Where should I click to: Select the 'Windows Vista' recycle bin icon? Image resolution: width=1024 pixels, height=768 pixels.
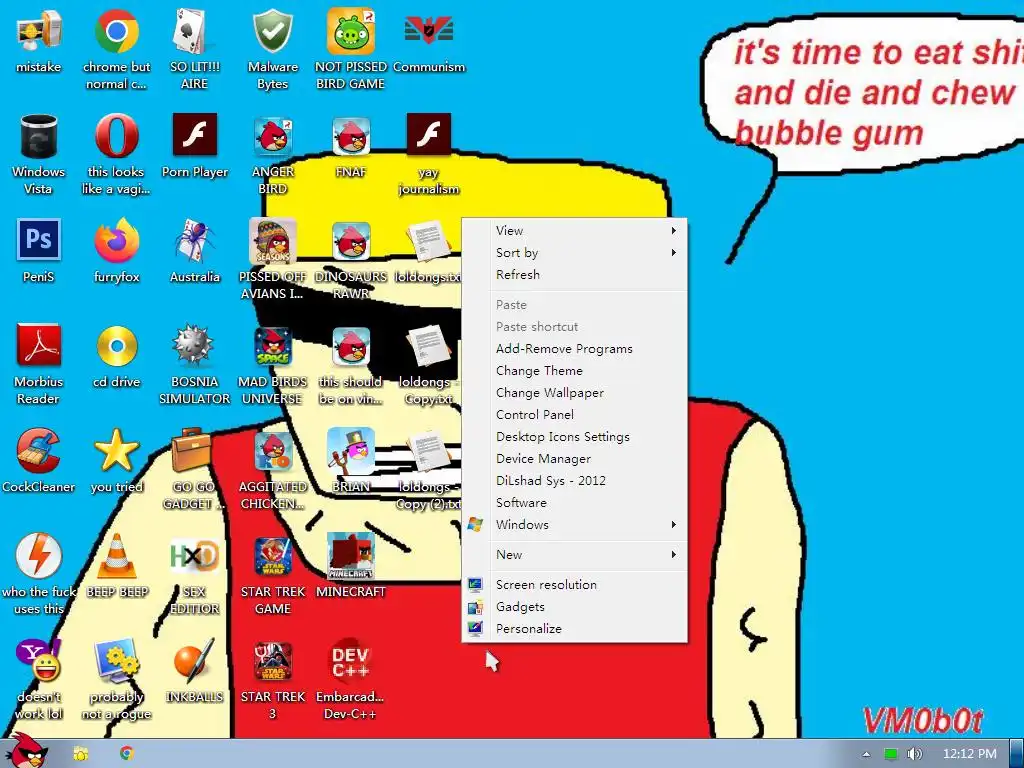[x=39, y=154]
